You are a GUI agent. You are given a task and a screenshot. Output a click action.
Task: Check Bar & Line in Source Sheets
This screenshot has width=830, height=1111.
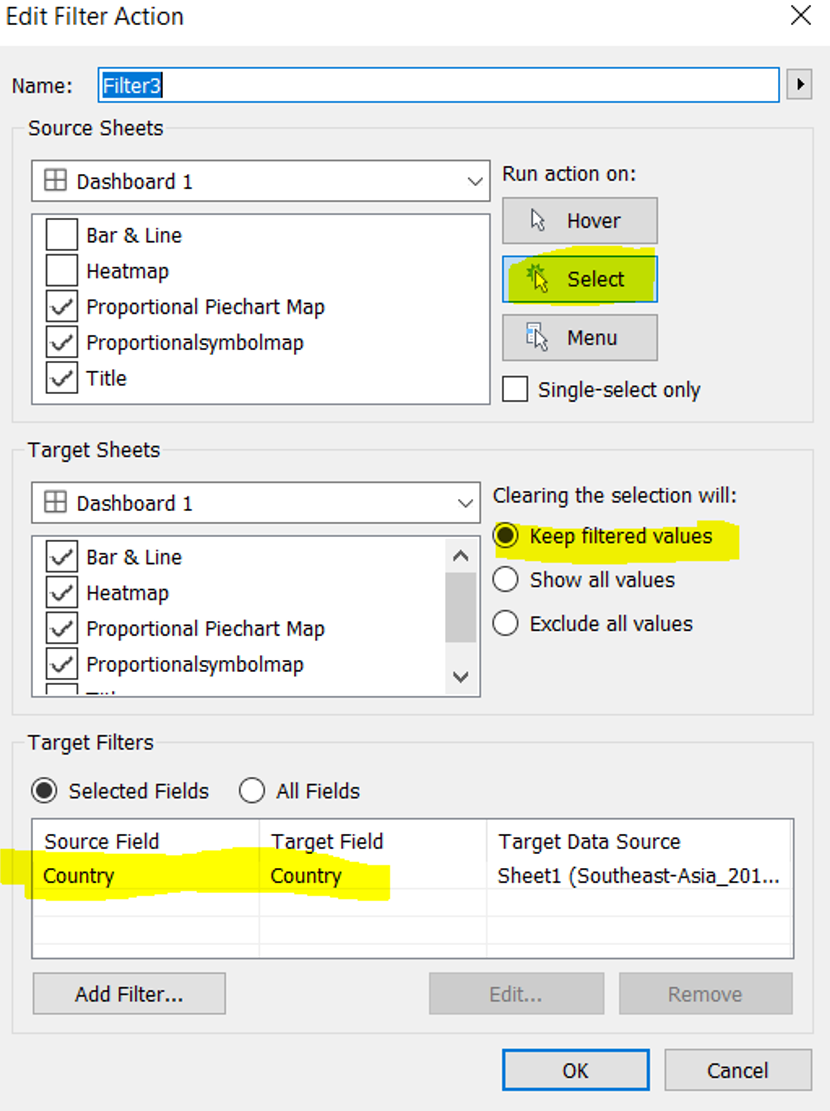click(x=61, y=235)
